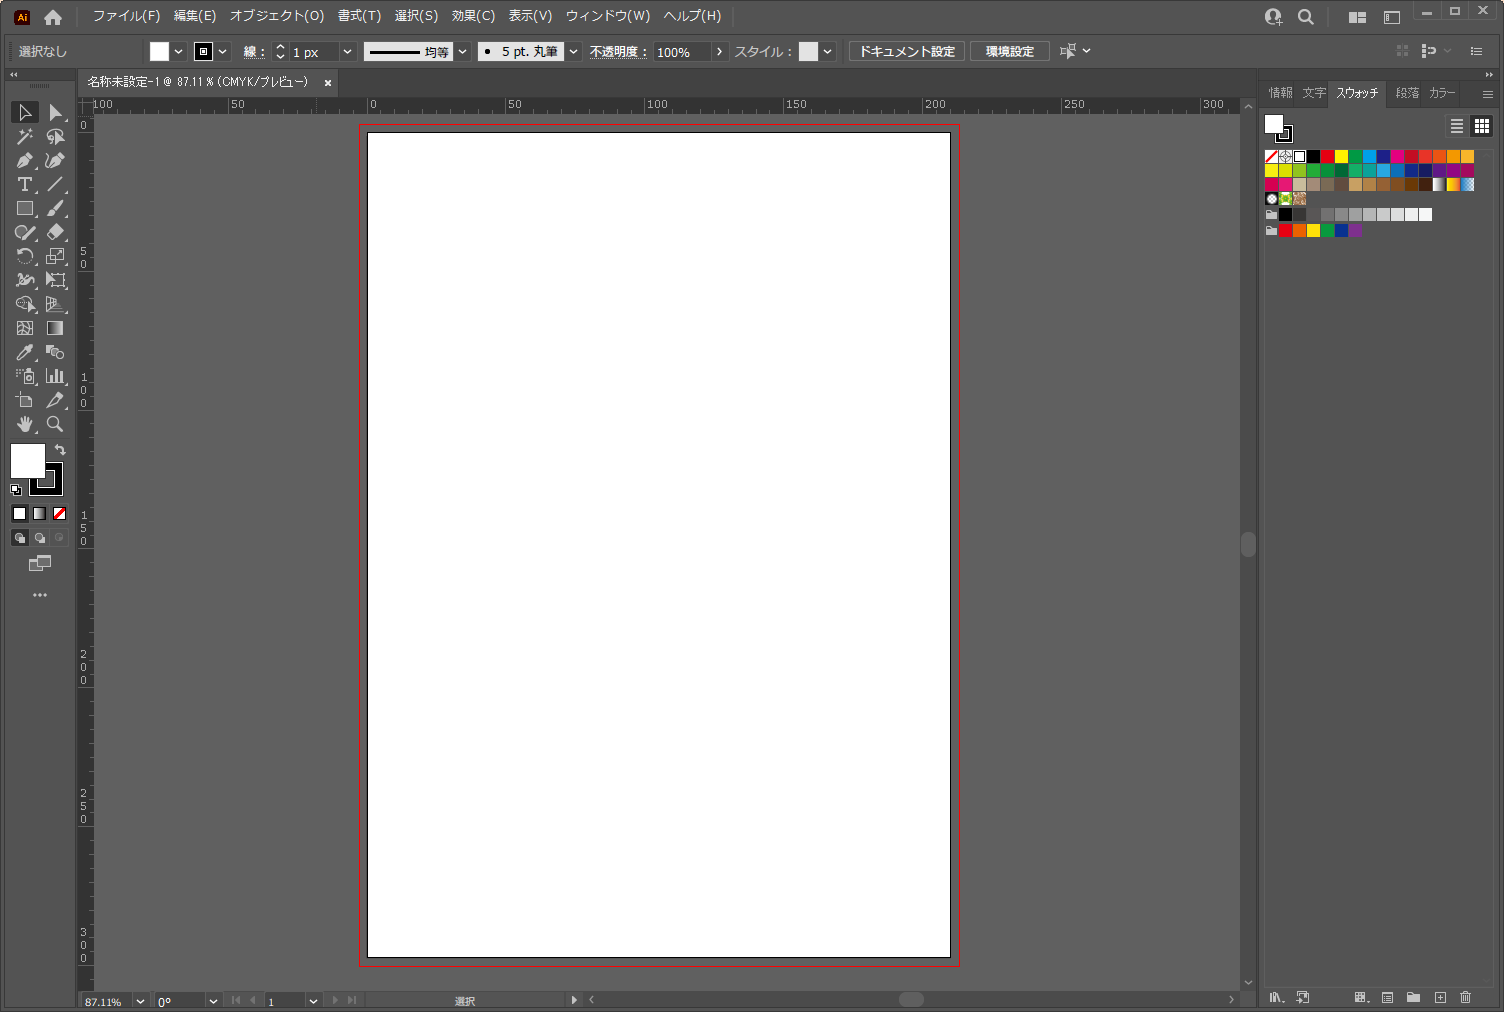Grab the Hand tool
The height and width of the screenshot is (1012, 1504).
click(x=25, y=424)
